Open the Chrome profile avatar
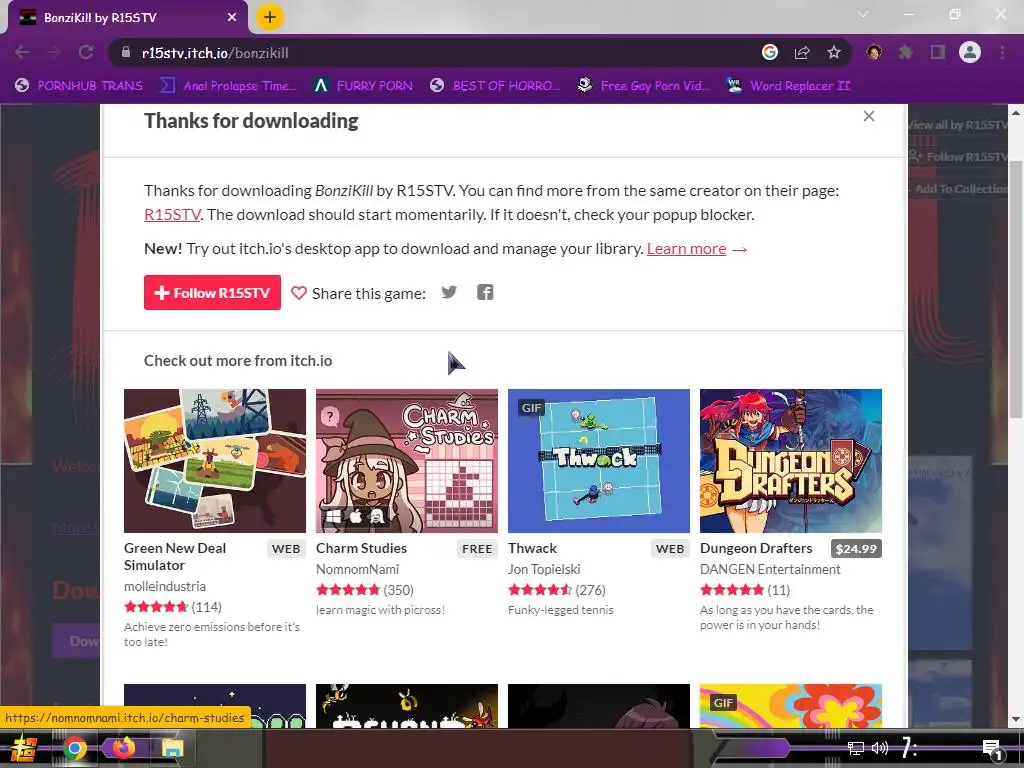This screenshot has height=768, width=1024. coord(970,52)
